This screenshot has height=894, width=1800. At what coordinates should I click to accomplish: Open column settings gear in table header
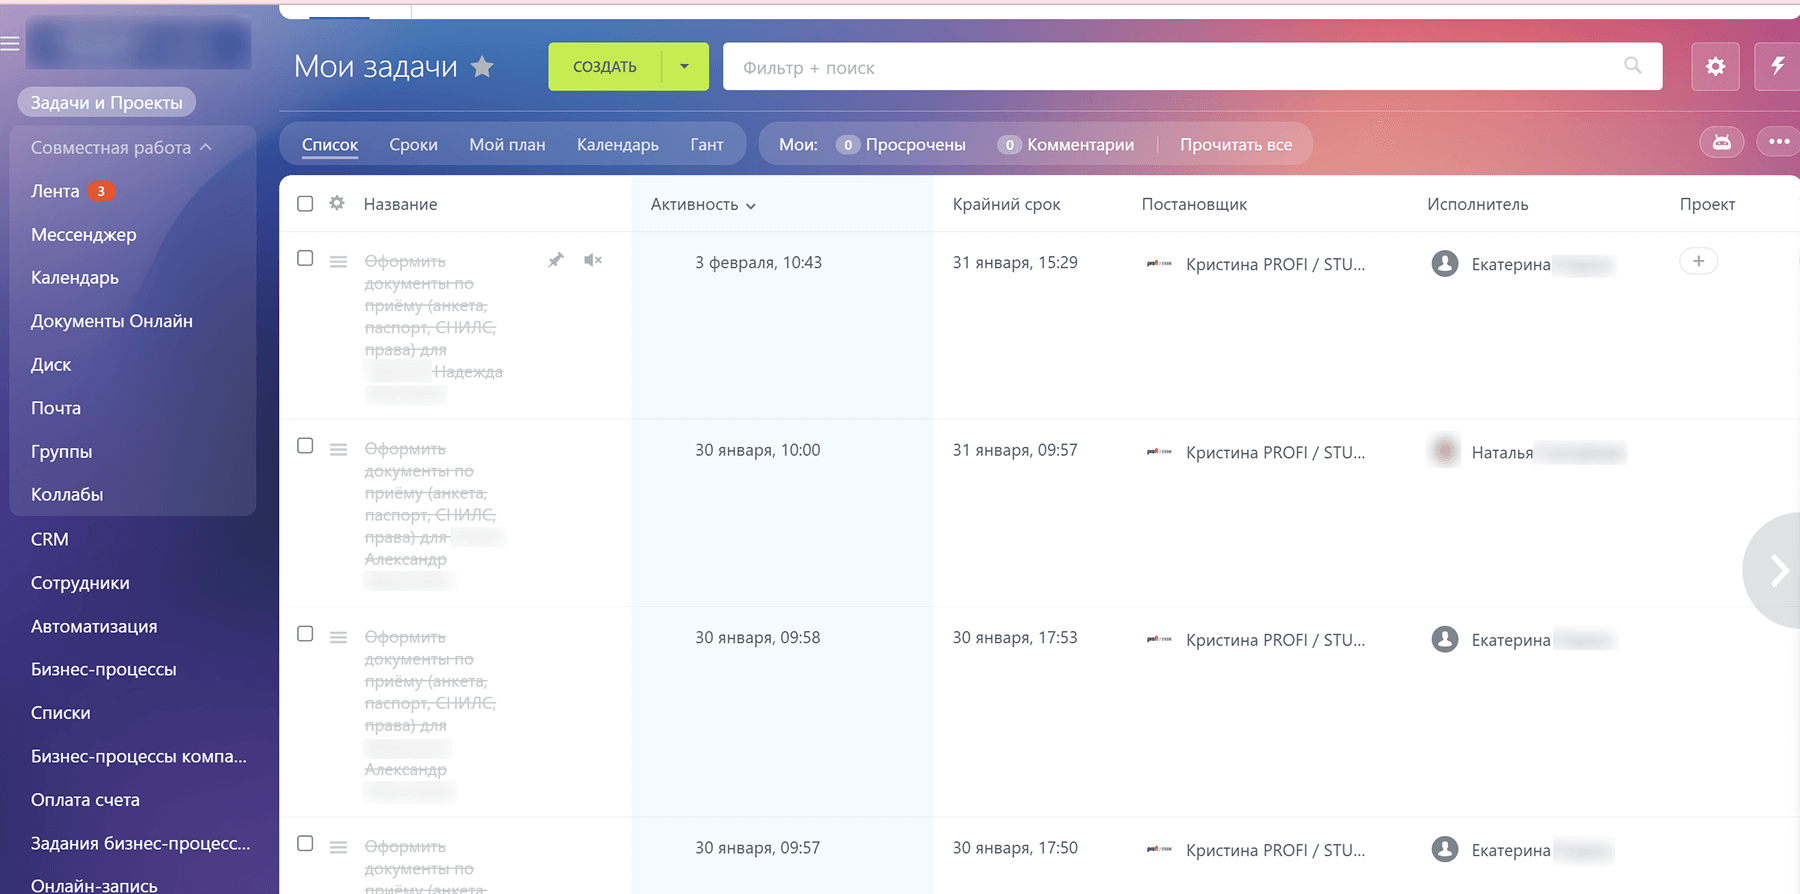337,203
